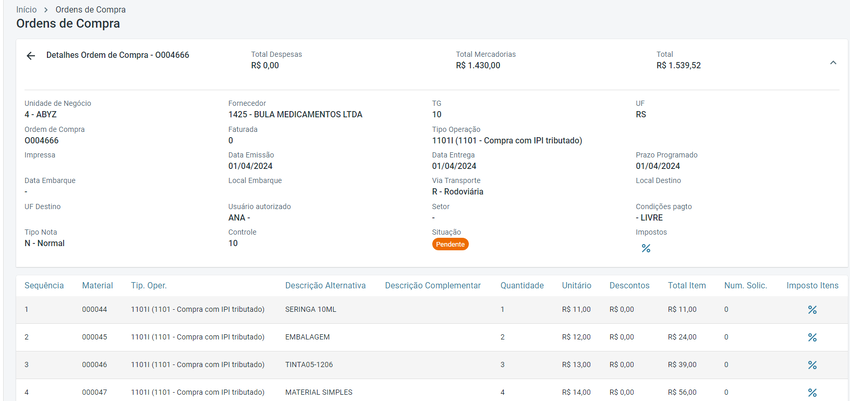Click the unit price R$ 13,00 cell
Image resolution: width=850 pixels, height=401 pixels.
click(x=576, y=365)
